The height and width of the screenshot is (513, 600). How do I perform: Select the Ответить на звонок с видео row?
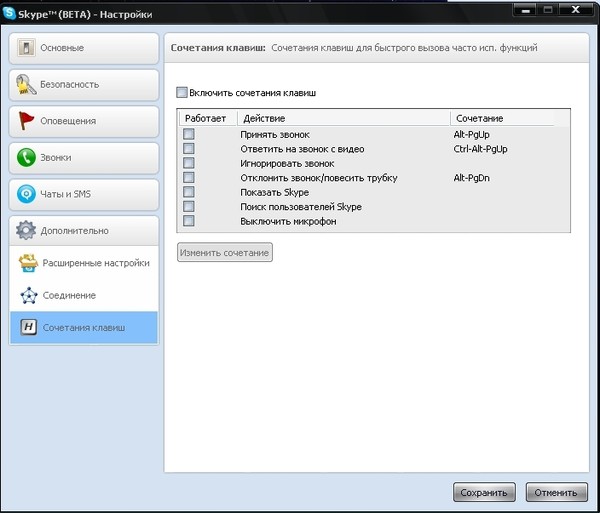(373, 149)
